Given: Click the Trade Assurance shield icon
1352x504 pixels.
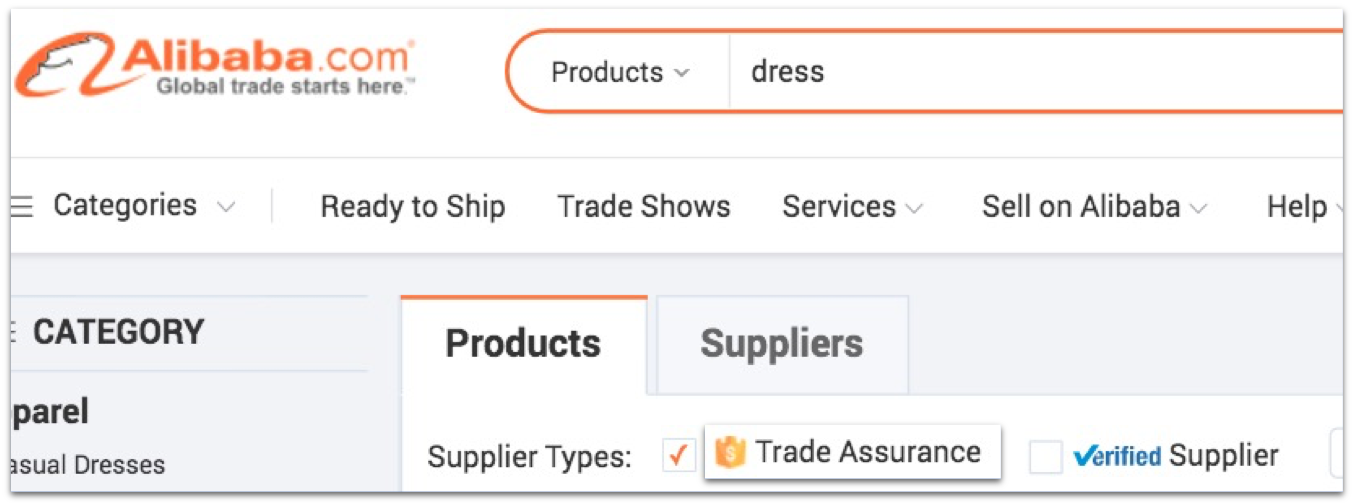Looking at the screenshot, I should [730, 453].
